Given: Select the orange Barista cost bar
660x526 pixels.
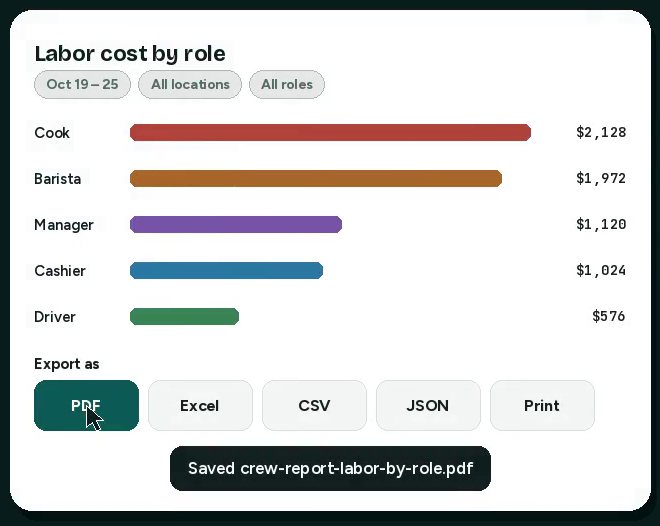Looking at the screenshot, I should (316, 178).
